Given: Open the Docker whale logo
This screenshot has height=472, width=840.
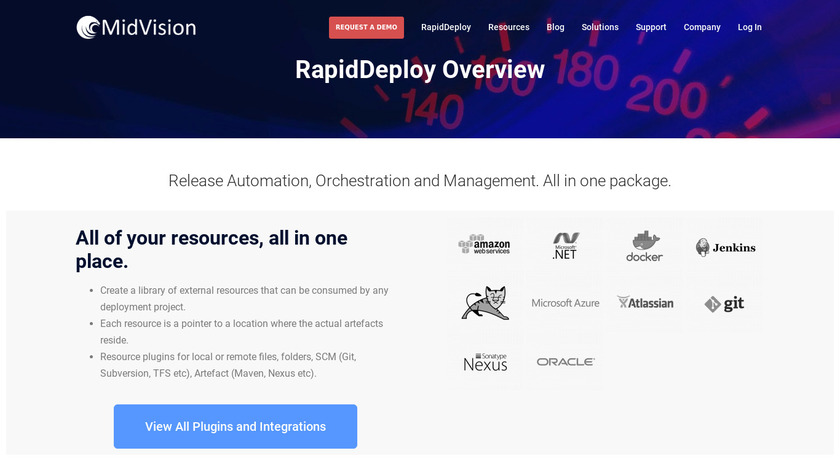Looking at the screenshot, I should coord(645,246).
